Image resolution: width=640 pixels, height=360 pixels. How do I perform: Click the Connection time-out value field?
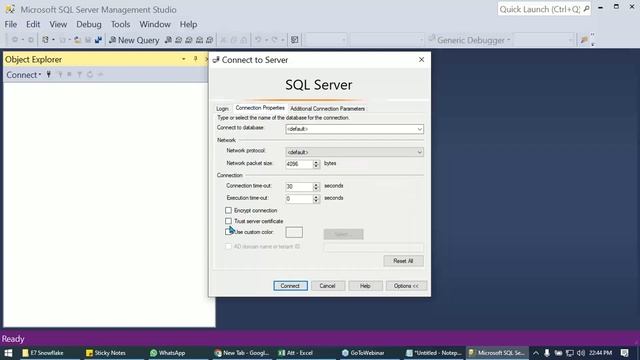click(299, 187)
